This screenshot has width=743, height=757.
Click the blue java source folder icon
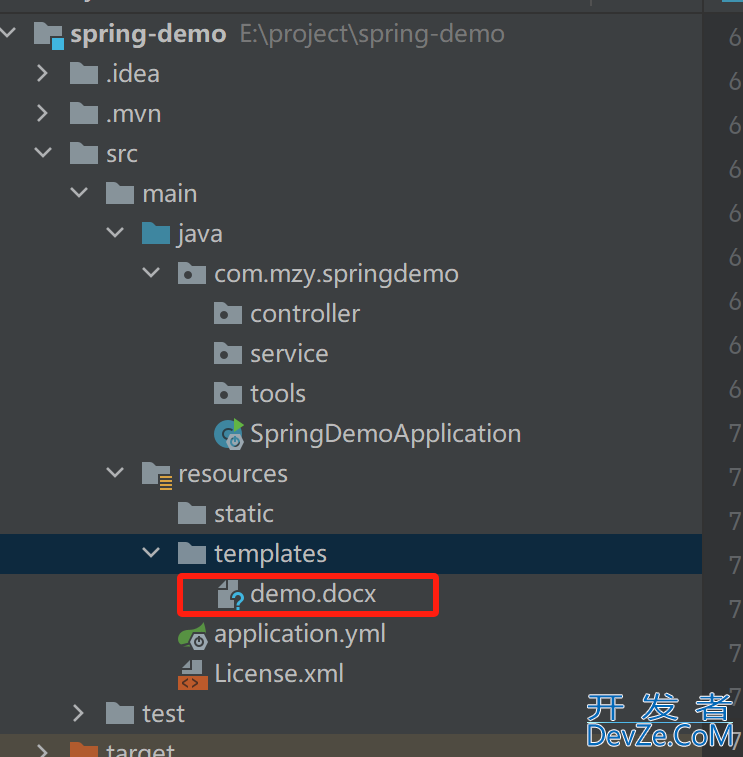156,234
